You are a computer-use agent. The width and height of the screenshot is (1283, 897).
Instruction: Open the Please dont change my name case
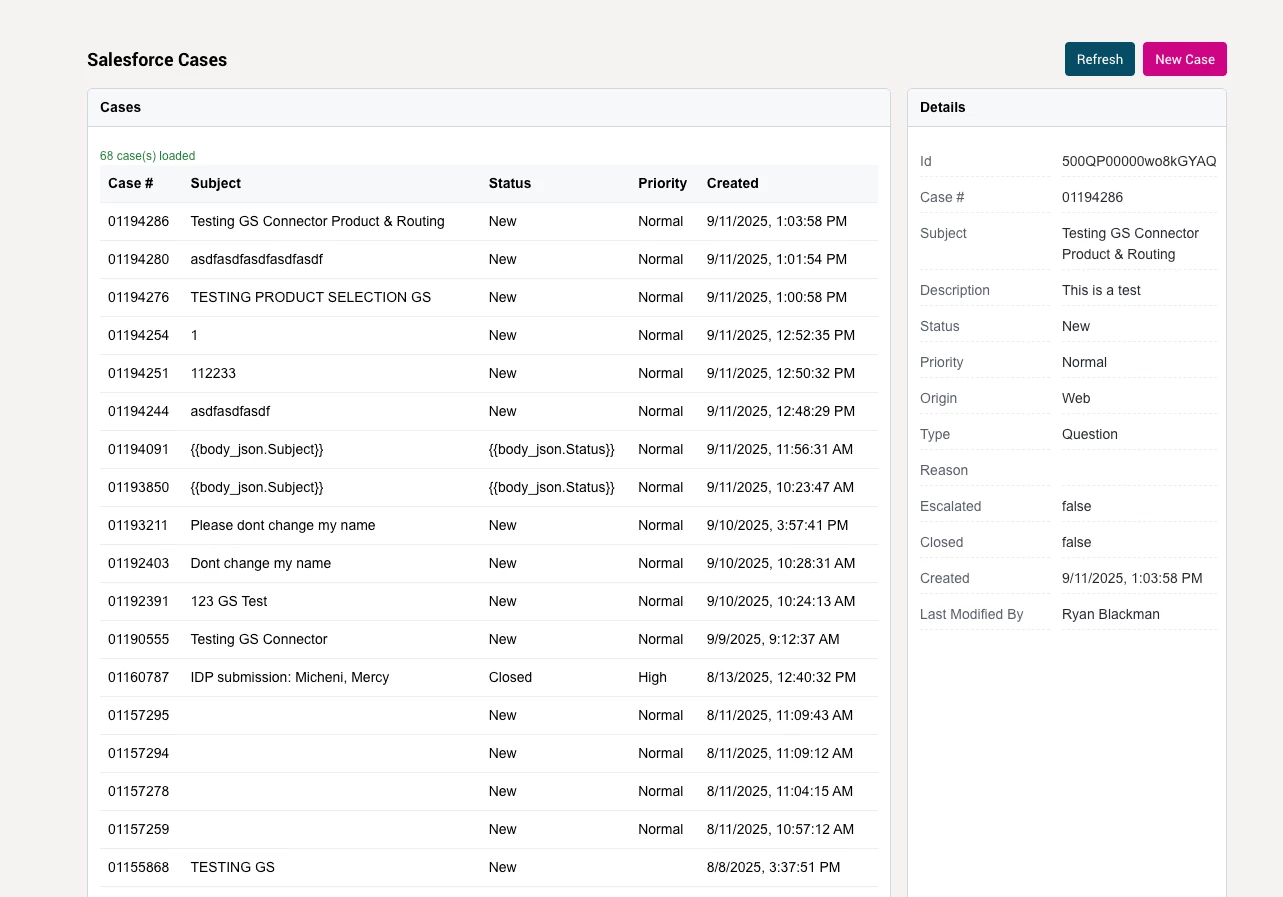pyautogui.click(x=489, y=525)
